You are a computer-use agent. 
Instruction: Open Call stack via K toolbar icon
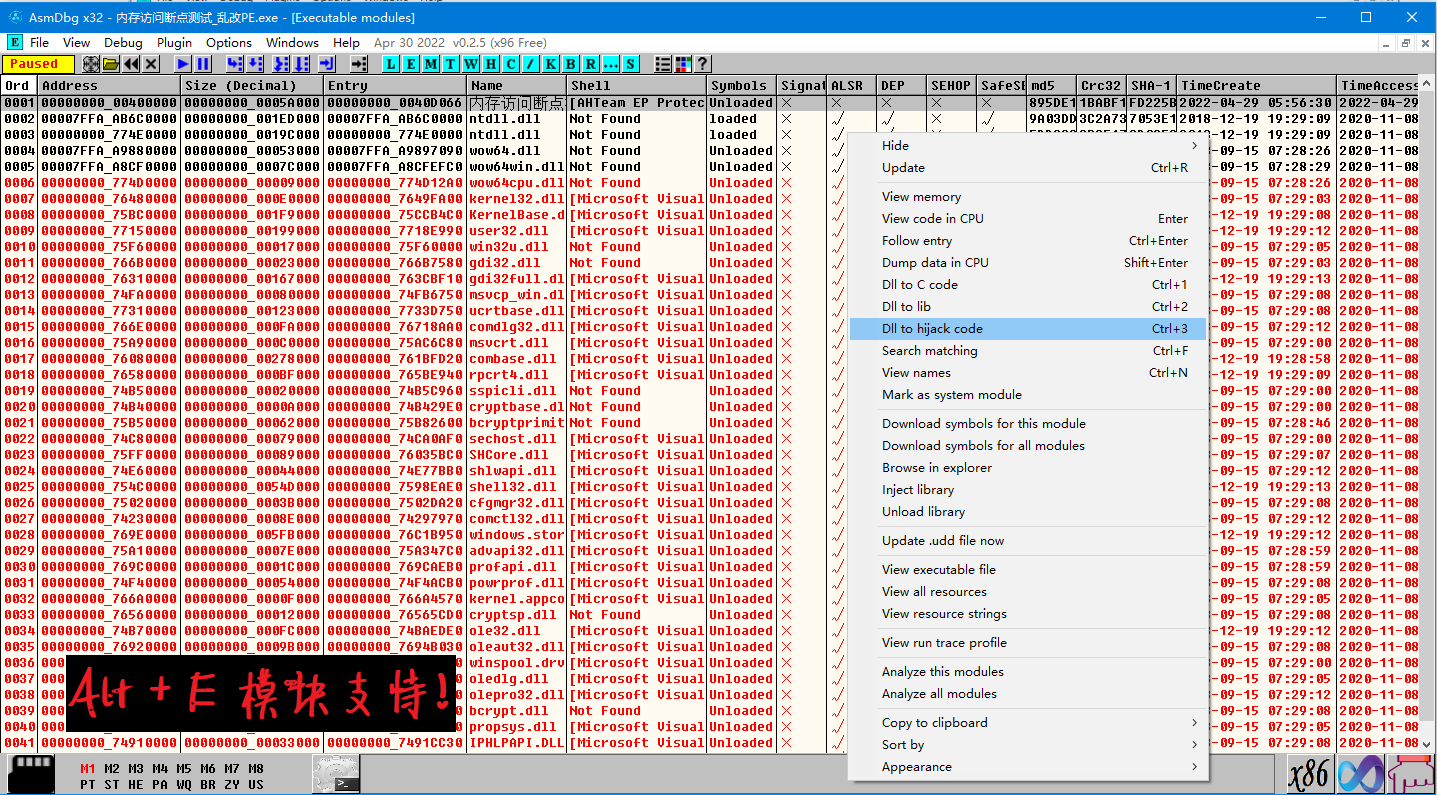point(551,64)
